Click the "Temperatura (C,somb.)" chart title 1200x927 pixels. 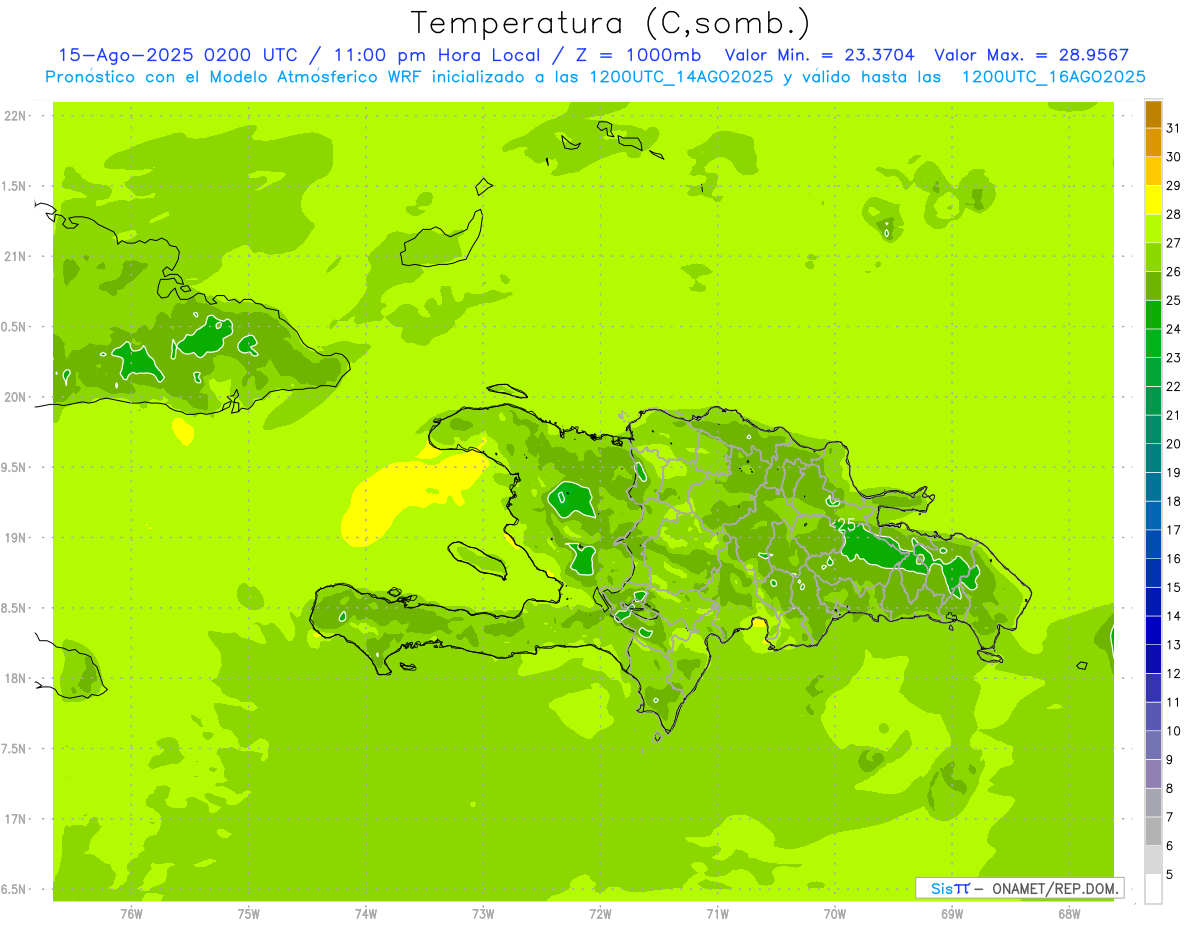tap(611, 23)
